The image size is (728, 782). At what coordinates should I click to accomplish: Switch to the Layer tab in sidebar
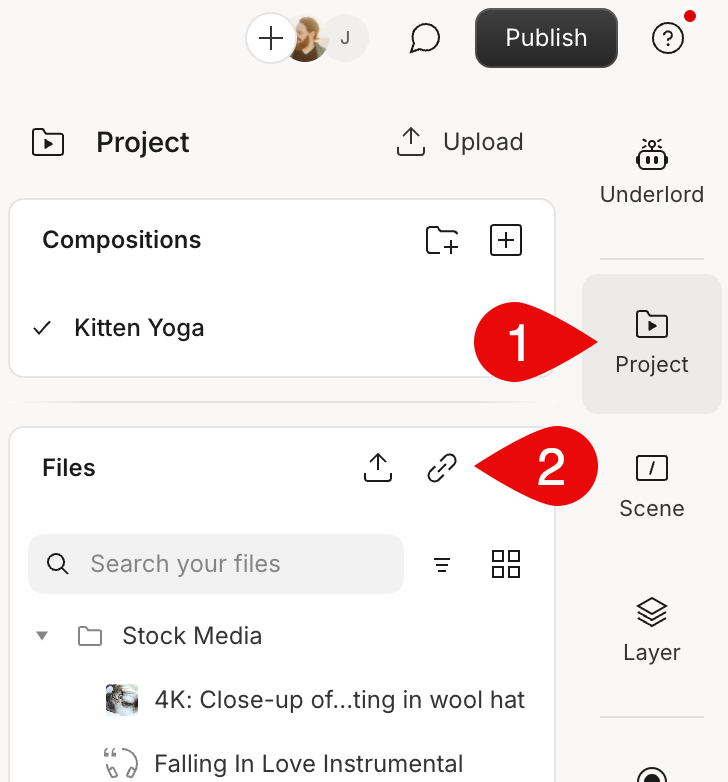coord(652,630)
